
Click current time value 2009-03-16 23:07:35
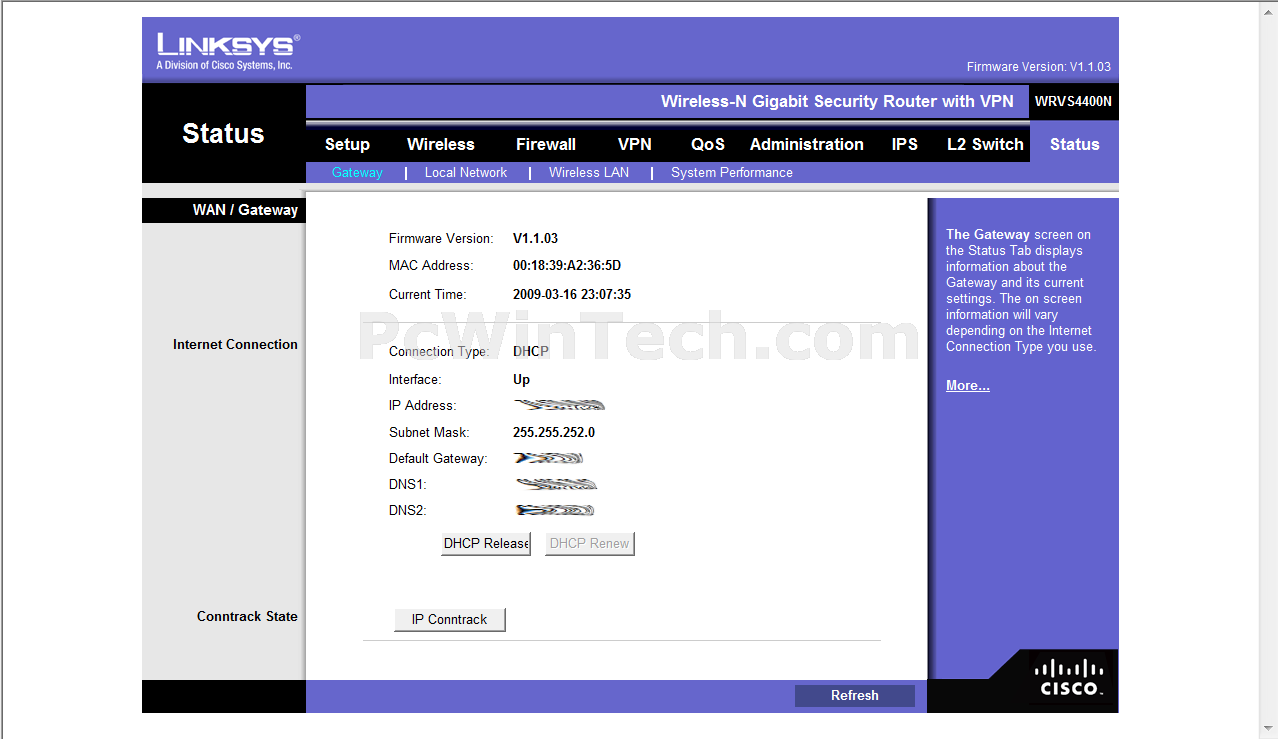coord(572,294)
